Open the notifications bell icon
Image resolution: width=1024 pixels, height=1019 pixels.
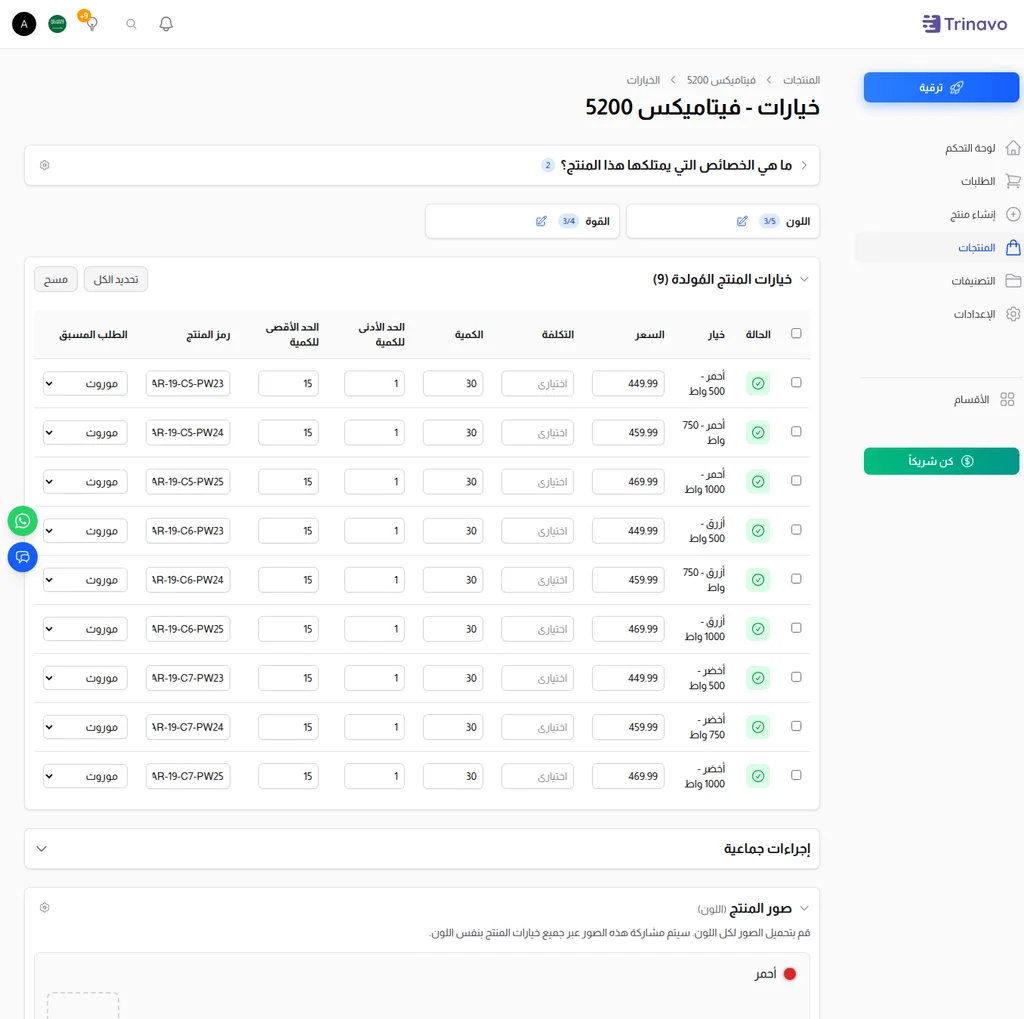(x=166, y=24)
